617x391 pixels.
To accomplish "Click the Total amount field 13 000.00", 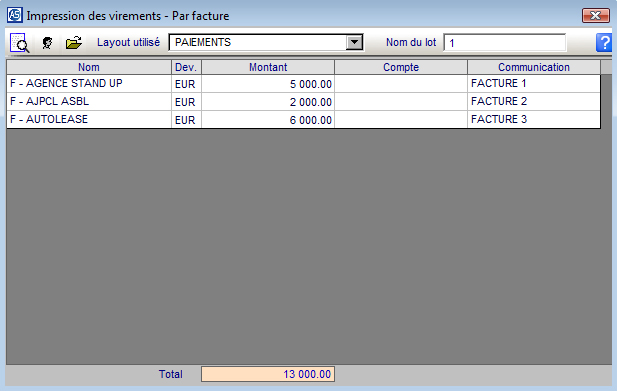I will [268, 374].
